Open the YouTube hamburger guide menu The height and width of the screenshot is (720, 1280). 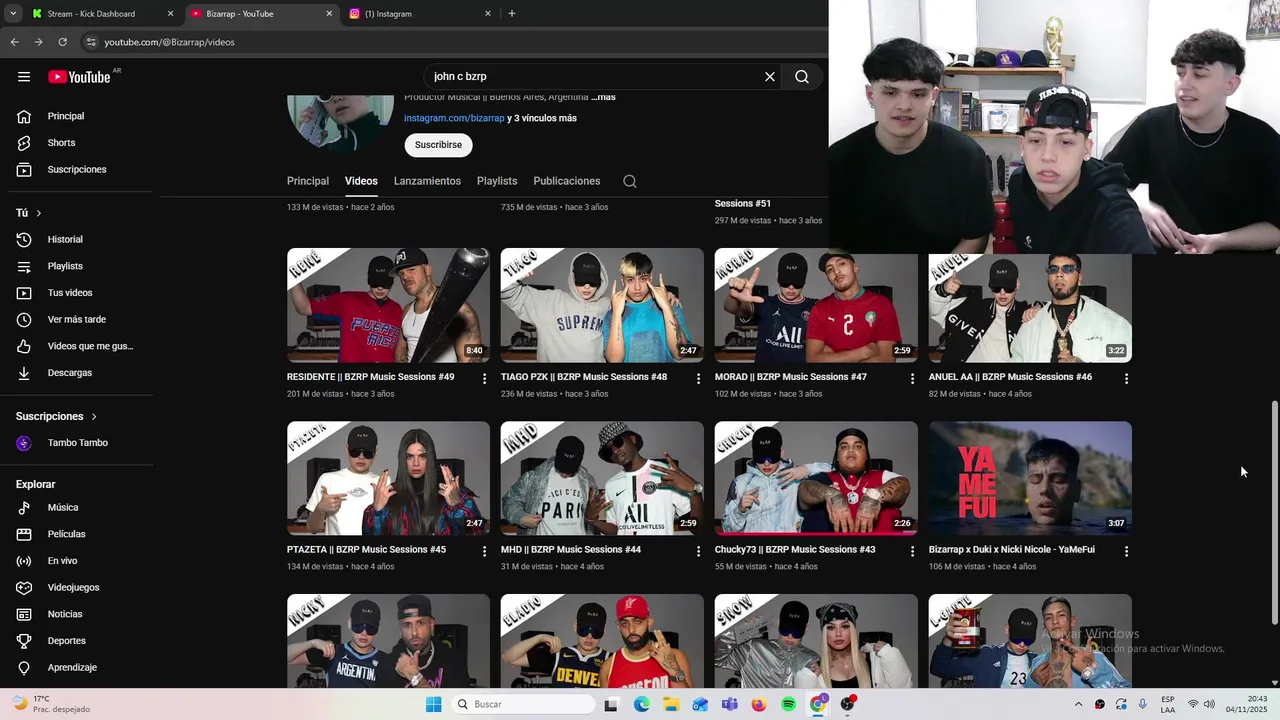pos(24,77)
